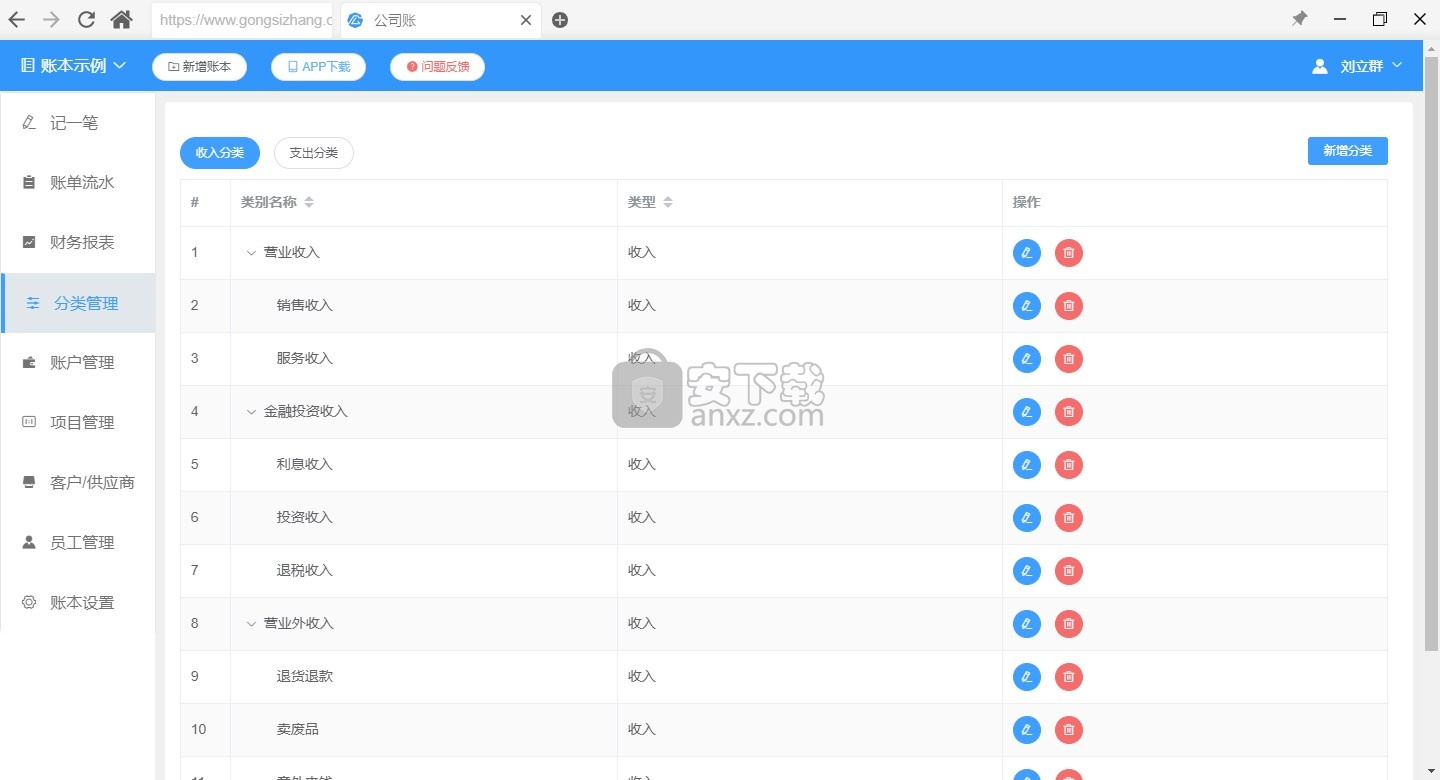Select the 退税收入 category name

[x=305, y=571]
